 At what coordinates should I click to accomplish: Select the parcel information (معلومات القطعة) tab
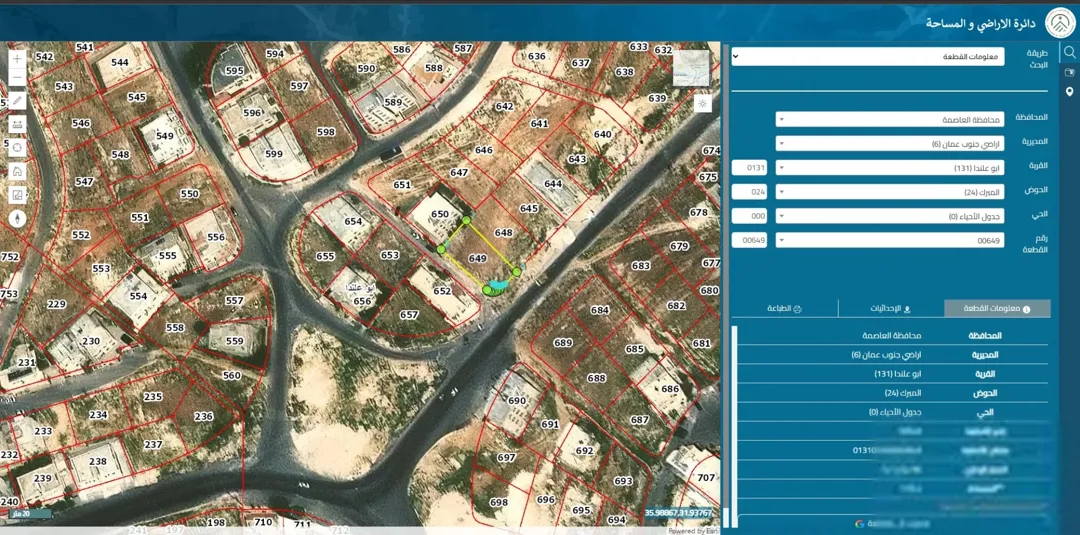pos(997,309)
